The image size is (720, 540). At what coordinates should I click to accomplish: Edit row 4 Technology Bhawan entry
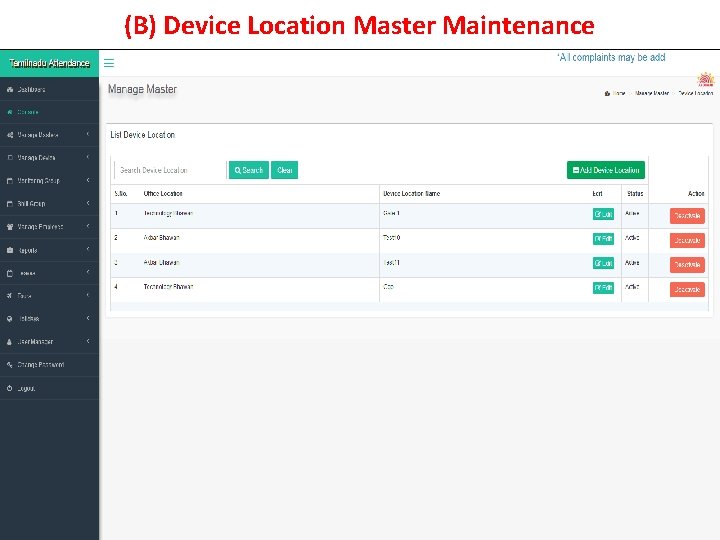coord(603,288)
